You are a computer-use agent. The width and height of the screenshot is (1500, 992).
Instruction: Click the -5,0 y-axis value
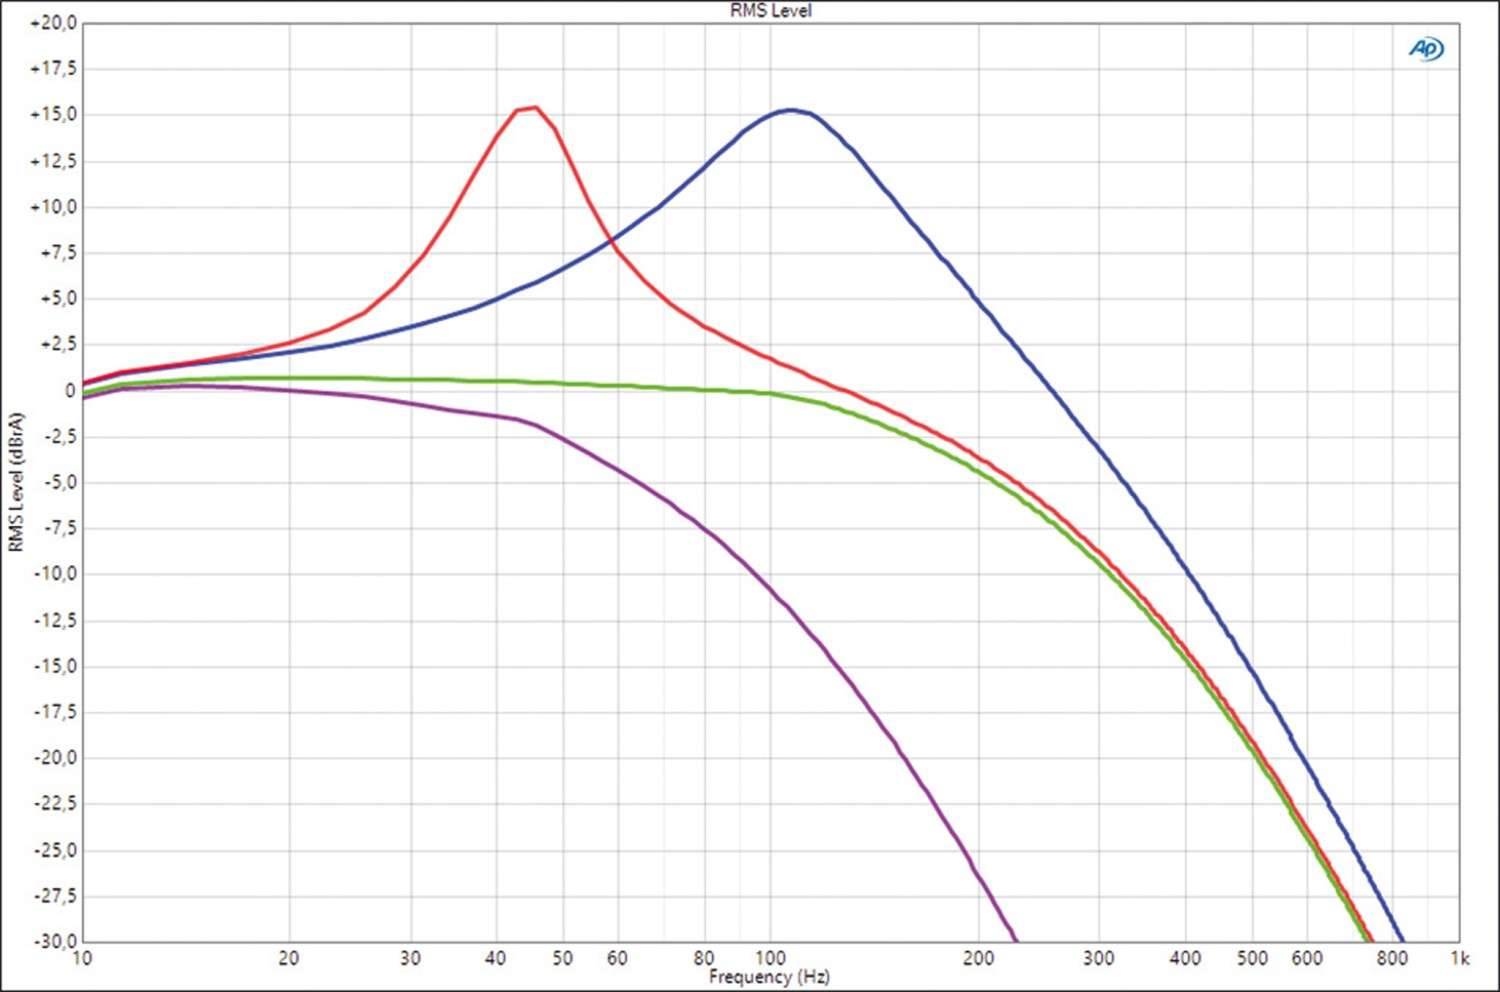58,483
